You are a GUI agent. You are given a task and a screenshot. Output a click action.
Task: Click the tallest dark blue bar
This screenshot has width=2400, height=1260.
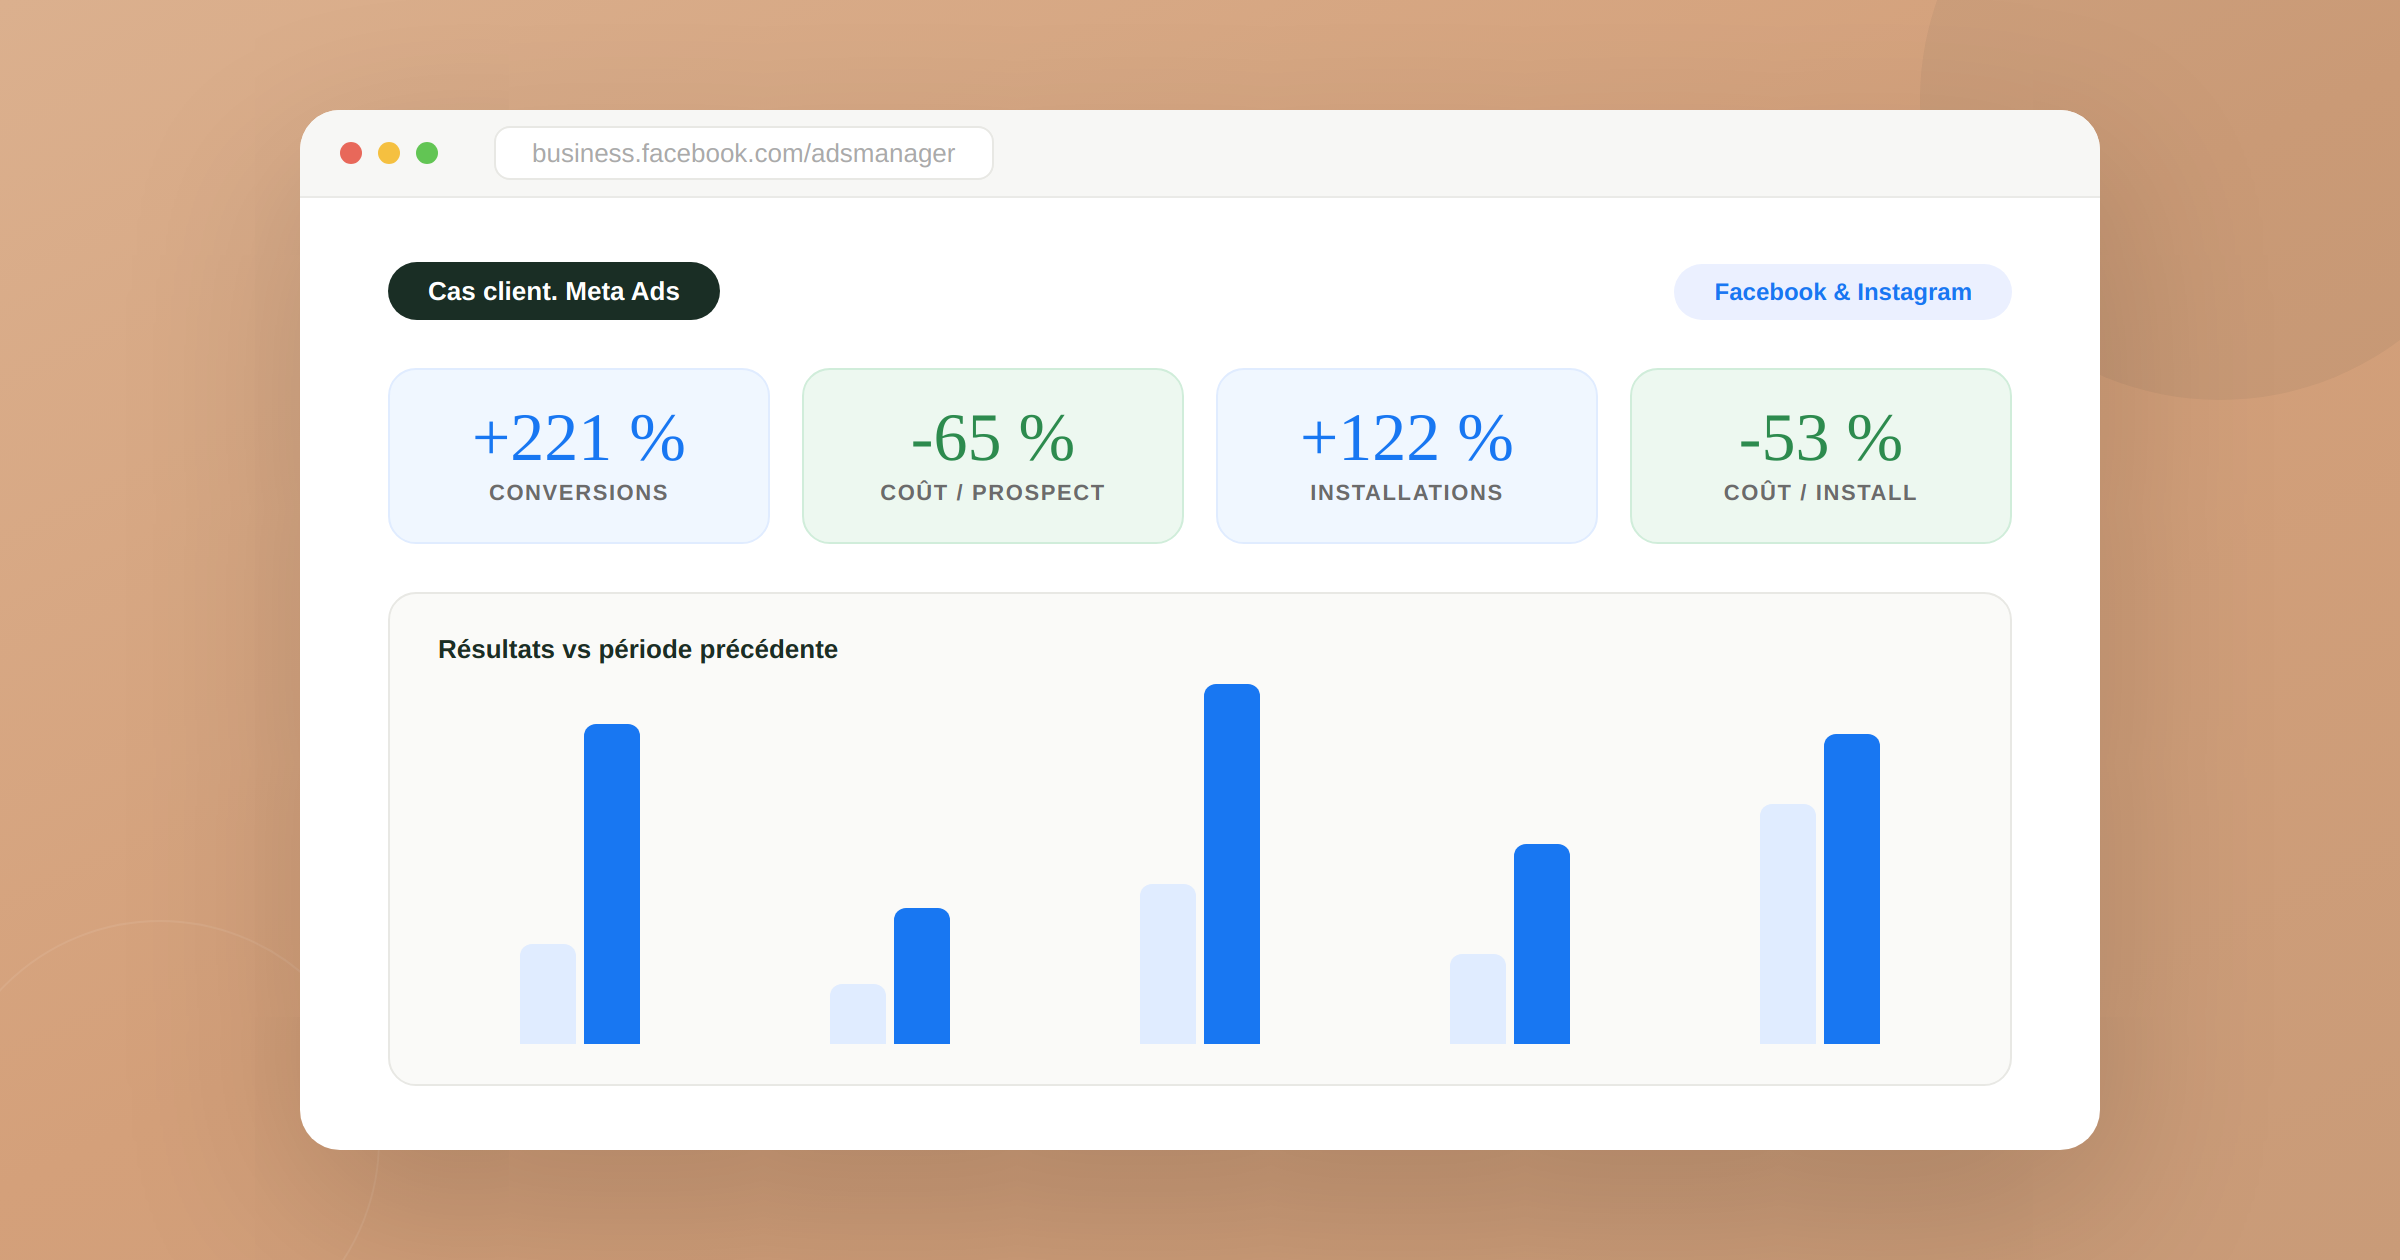click(1232, 864)
